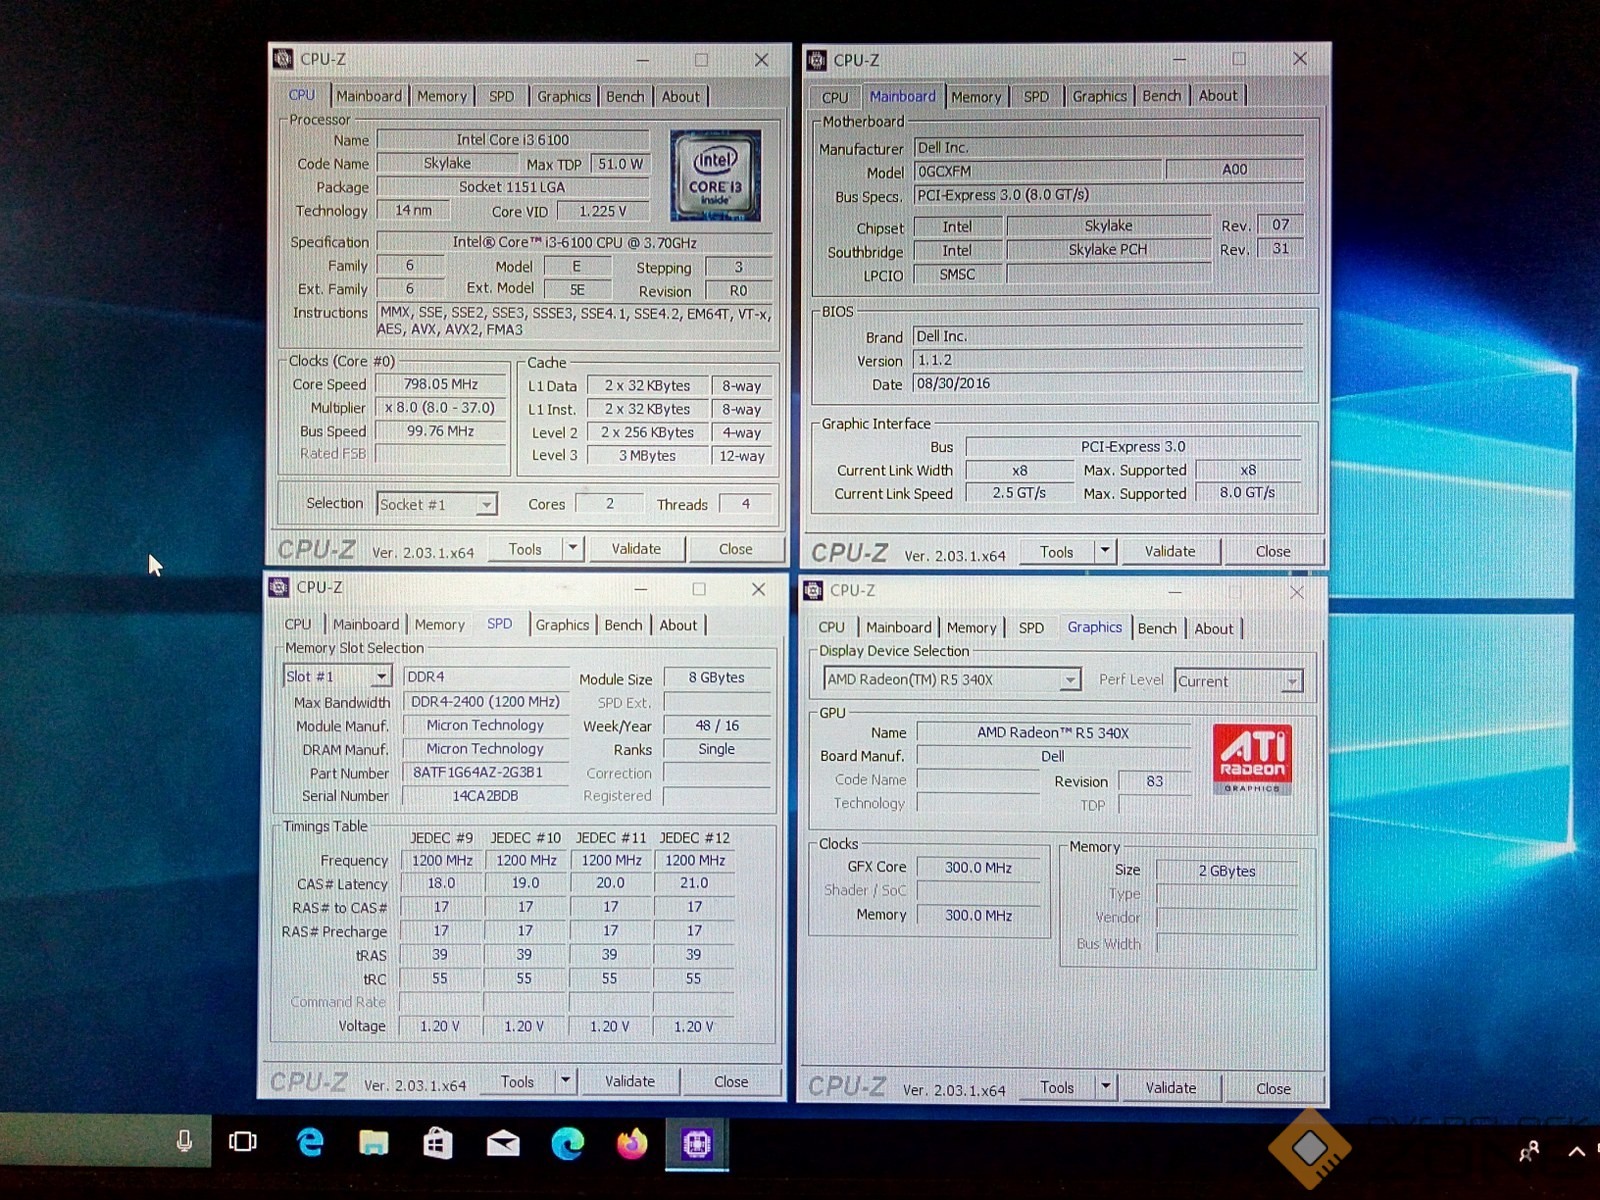
Task: Click the Core Speed value '798.05 MHz'
Action: [441, 384]
